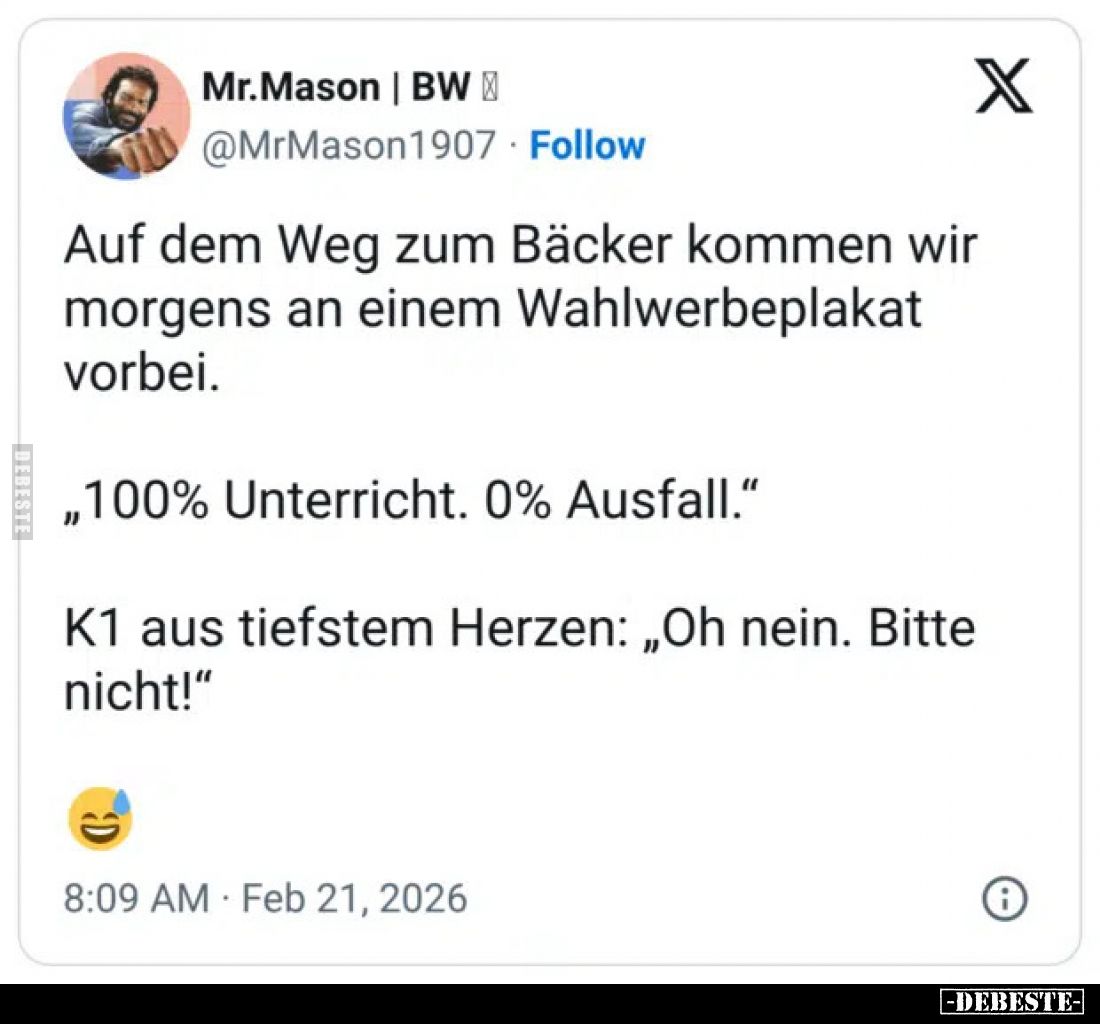
Task: Click the word Bäcker in the first line
Action: [x=592, y=245]
